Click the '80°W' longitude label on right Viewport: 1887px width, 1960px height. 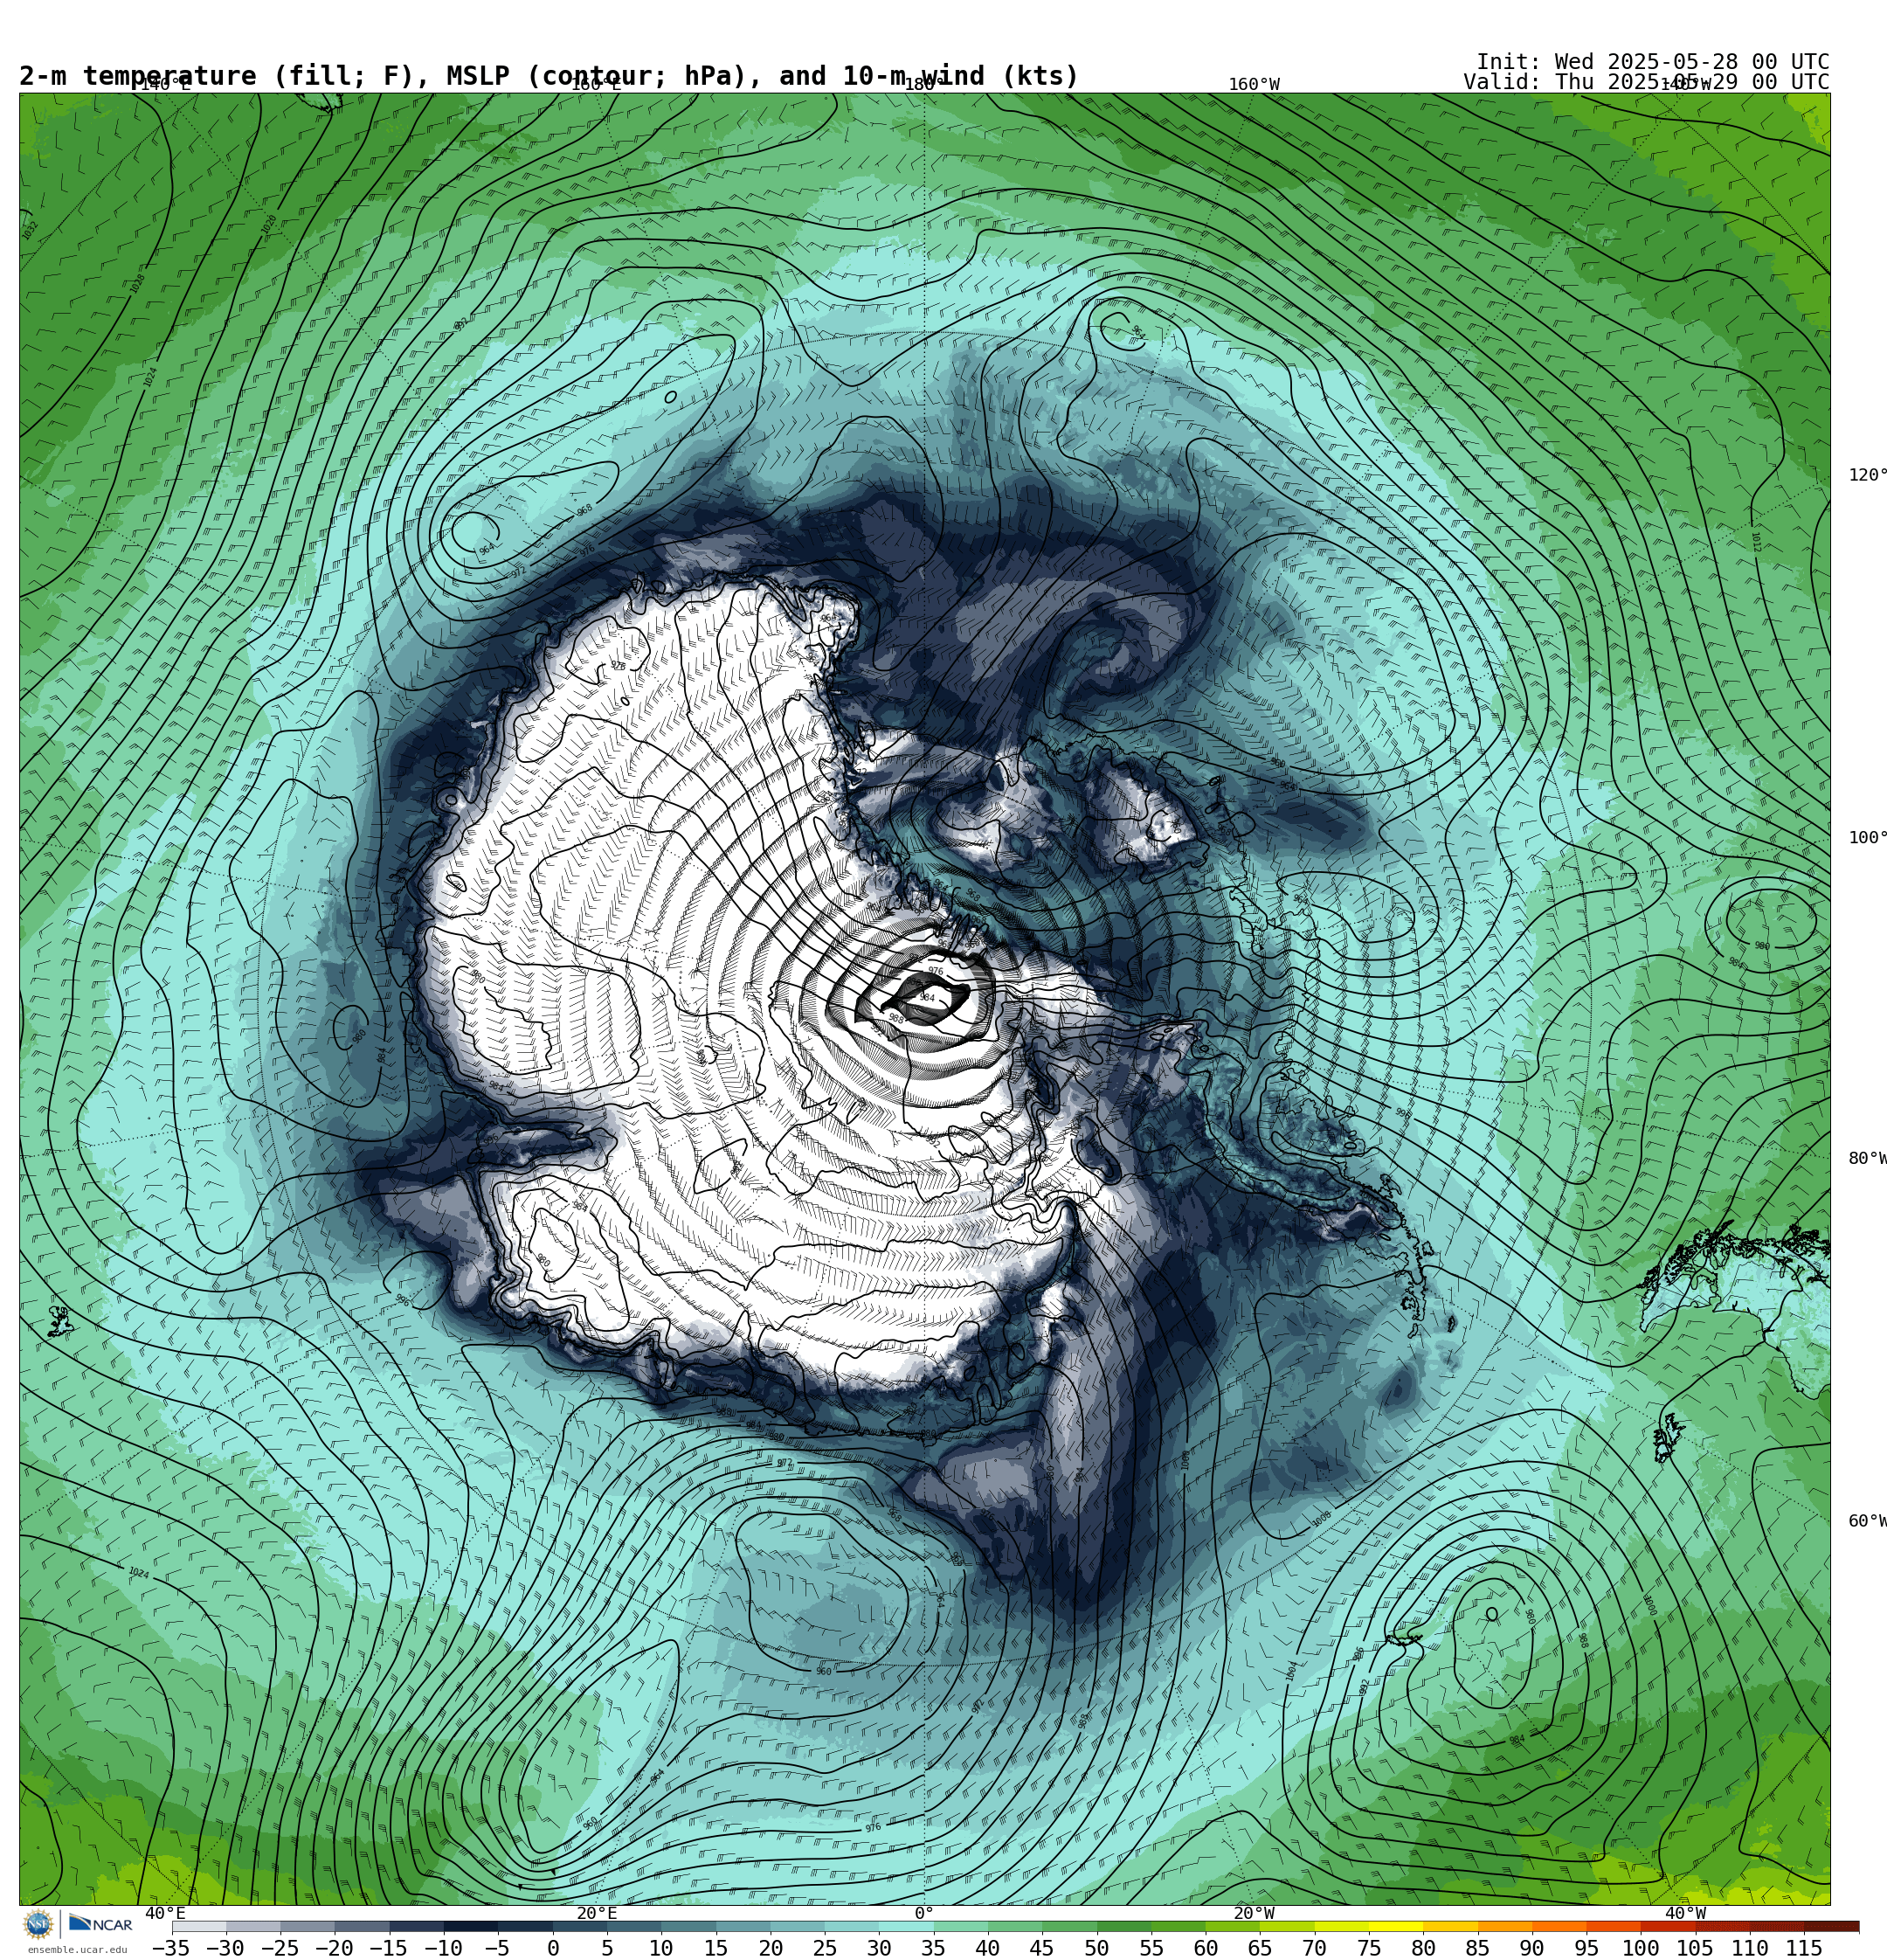tap(1867, 1158)
